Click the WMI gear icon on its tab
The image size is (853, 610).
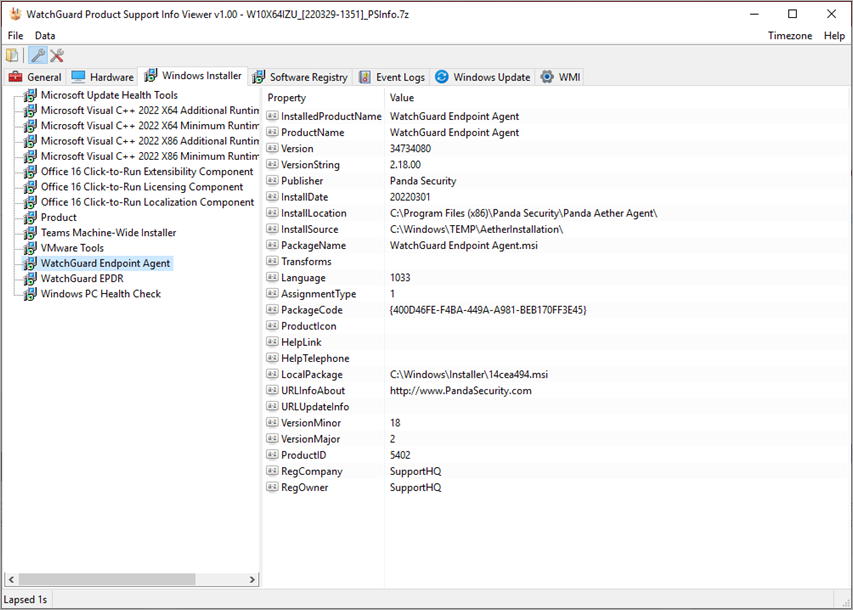click(546, 76)
